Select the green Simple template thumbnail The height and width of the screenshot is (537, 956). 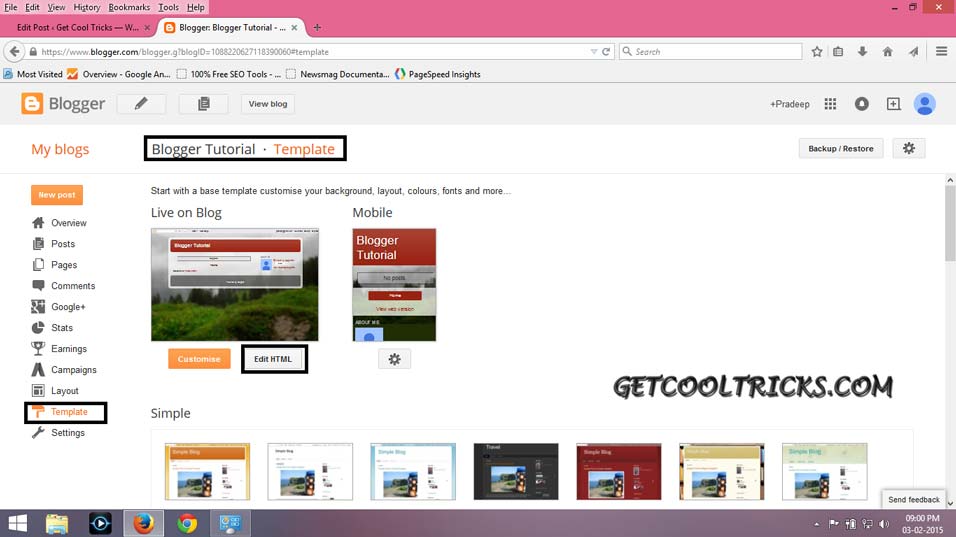[x=824, y=472]
